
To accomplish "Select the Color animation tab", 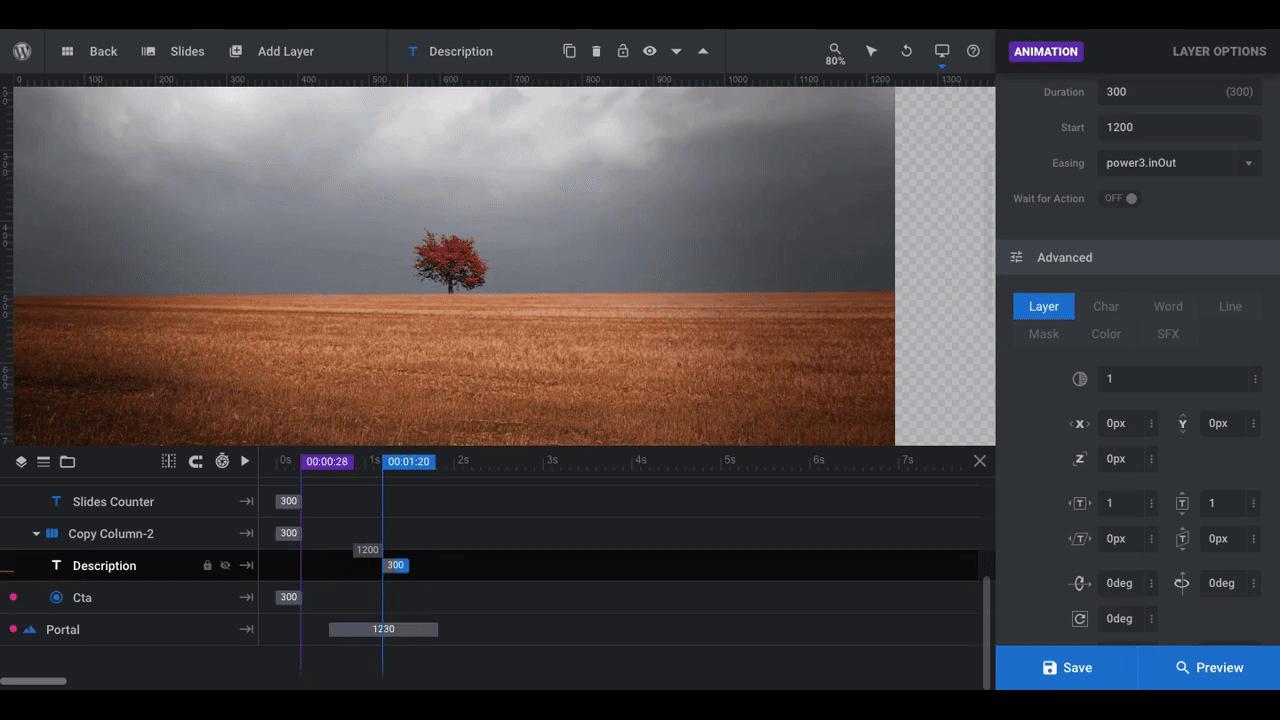I will point(1106,334).
